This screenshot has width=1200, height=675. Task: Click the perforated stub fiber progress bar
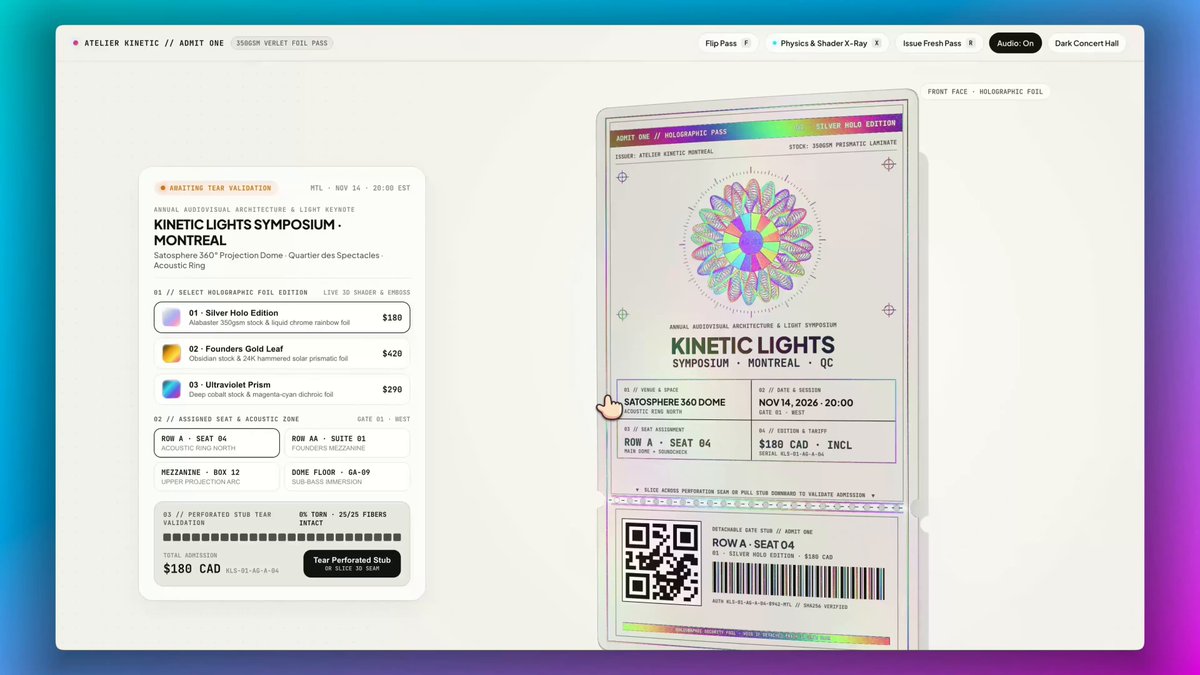pos(282,537)
